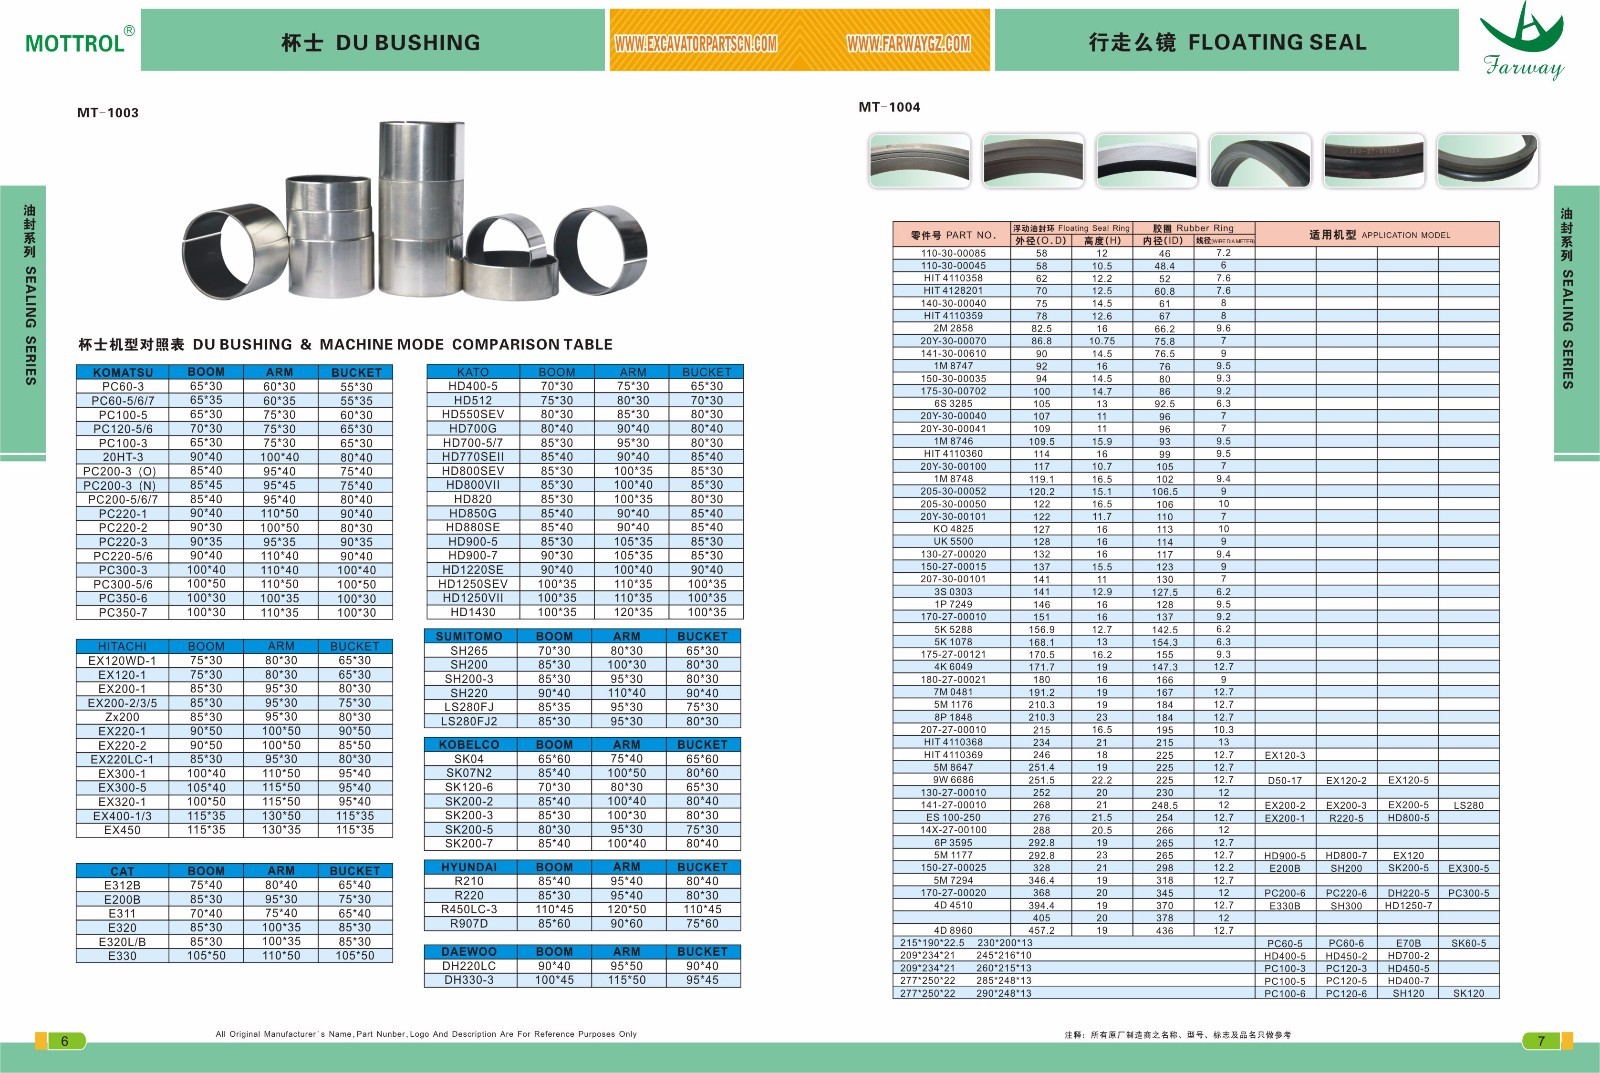Click the Rubber Ring column header
1600x1073 pixels.
pyautogui.click(x=1193, y=228)
